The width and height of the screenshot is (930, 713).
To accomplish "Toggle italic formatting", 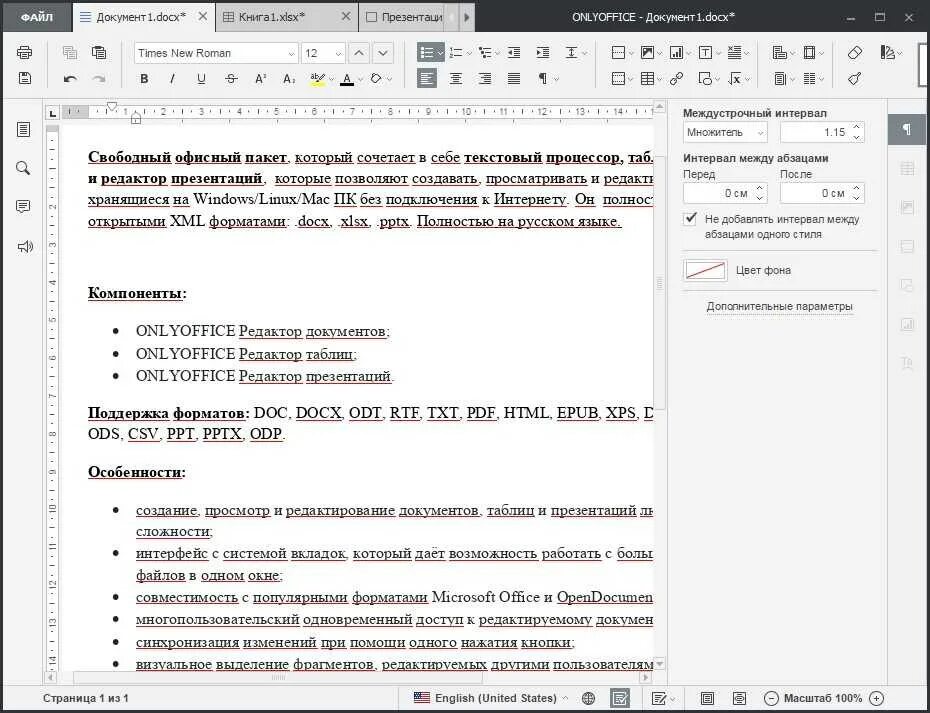I will tap(173, 78).
